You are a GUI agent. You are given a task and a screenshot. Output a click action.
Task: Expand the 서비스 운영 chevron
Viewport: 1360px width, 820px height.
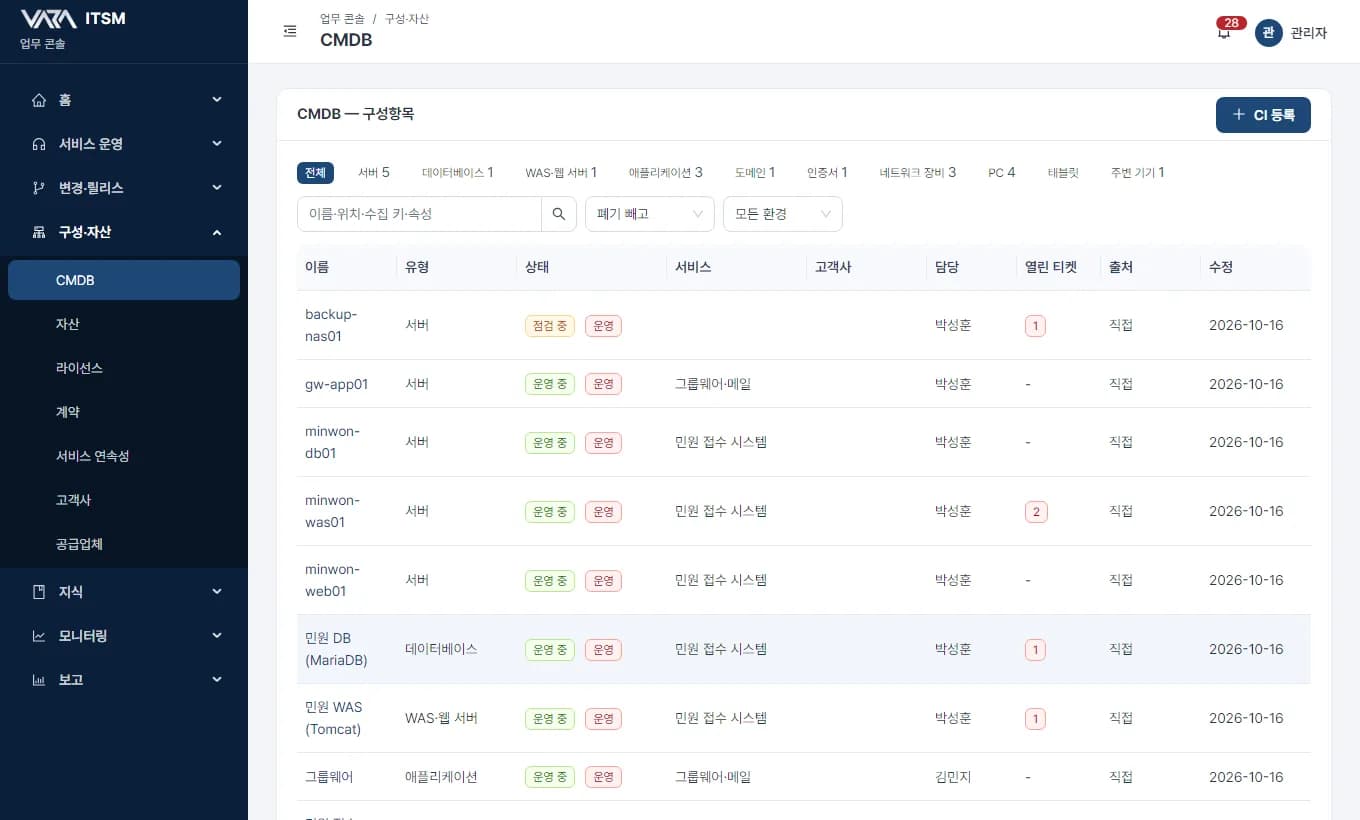[217, 144]
